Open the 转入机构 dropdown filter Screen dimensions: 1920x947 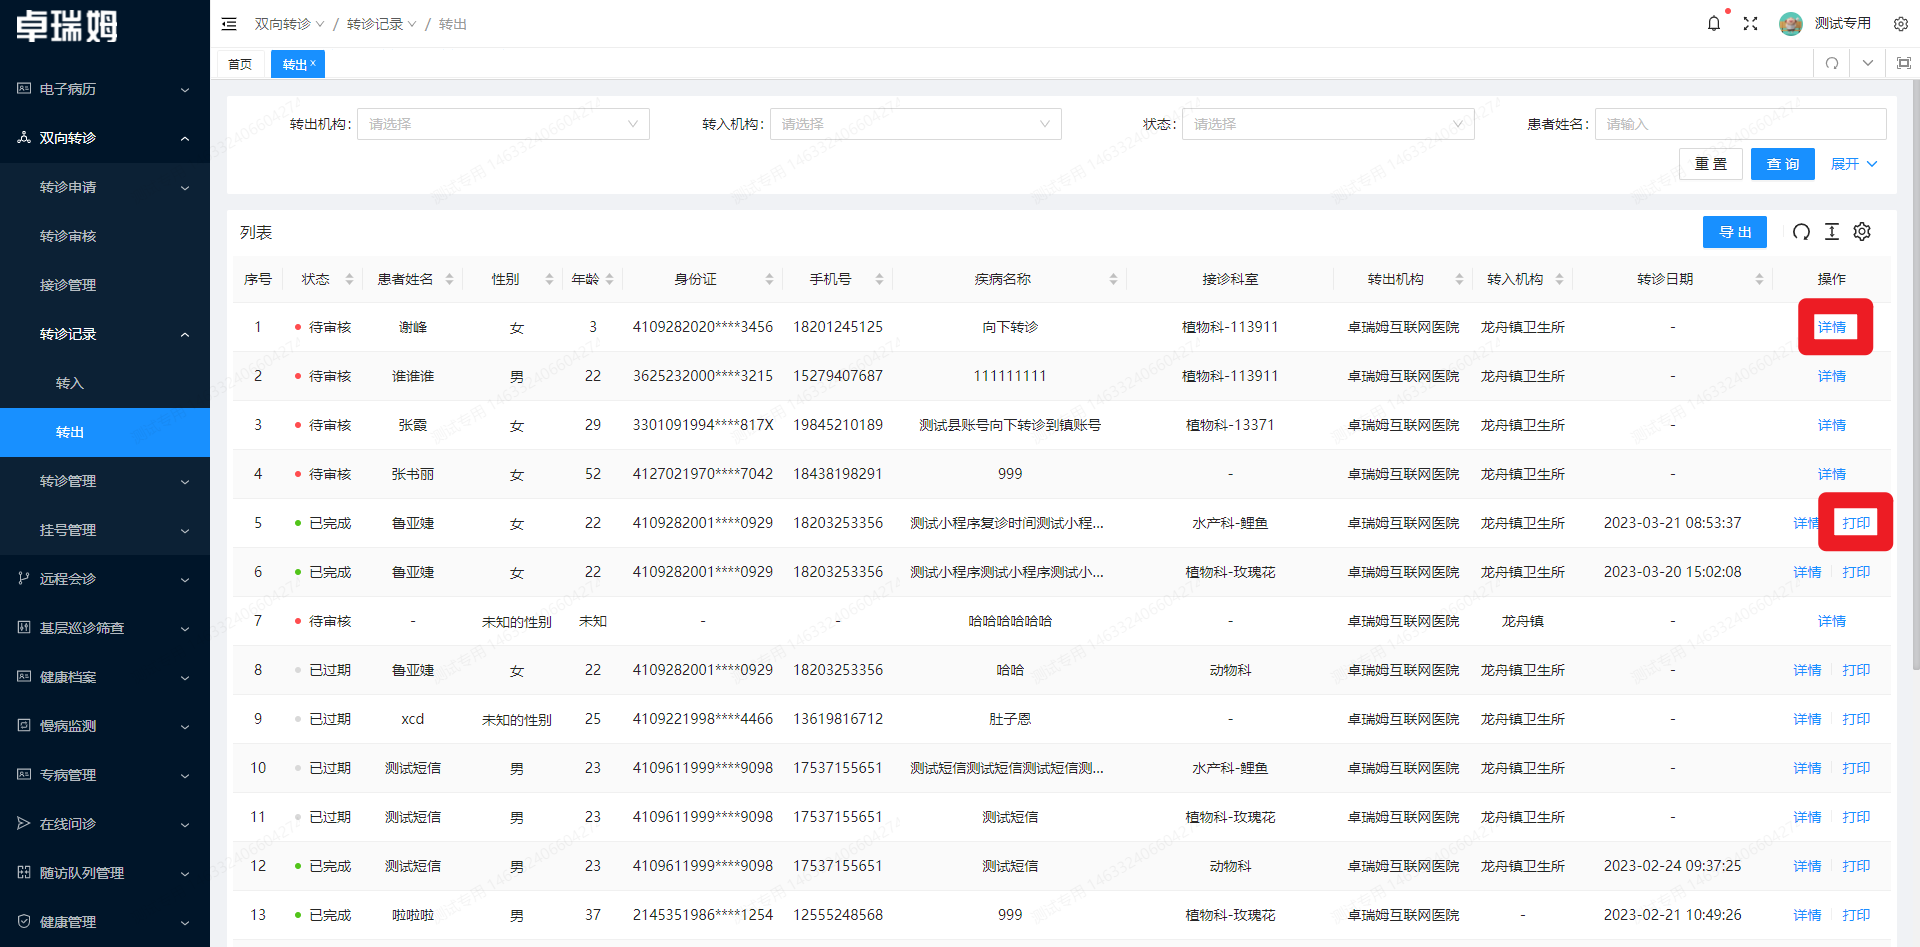915,124
